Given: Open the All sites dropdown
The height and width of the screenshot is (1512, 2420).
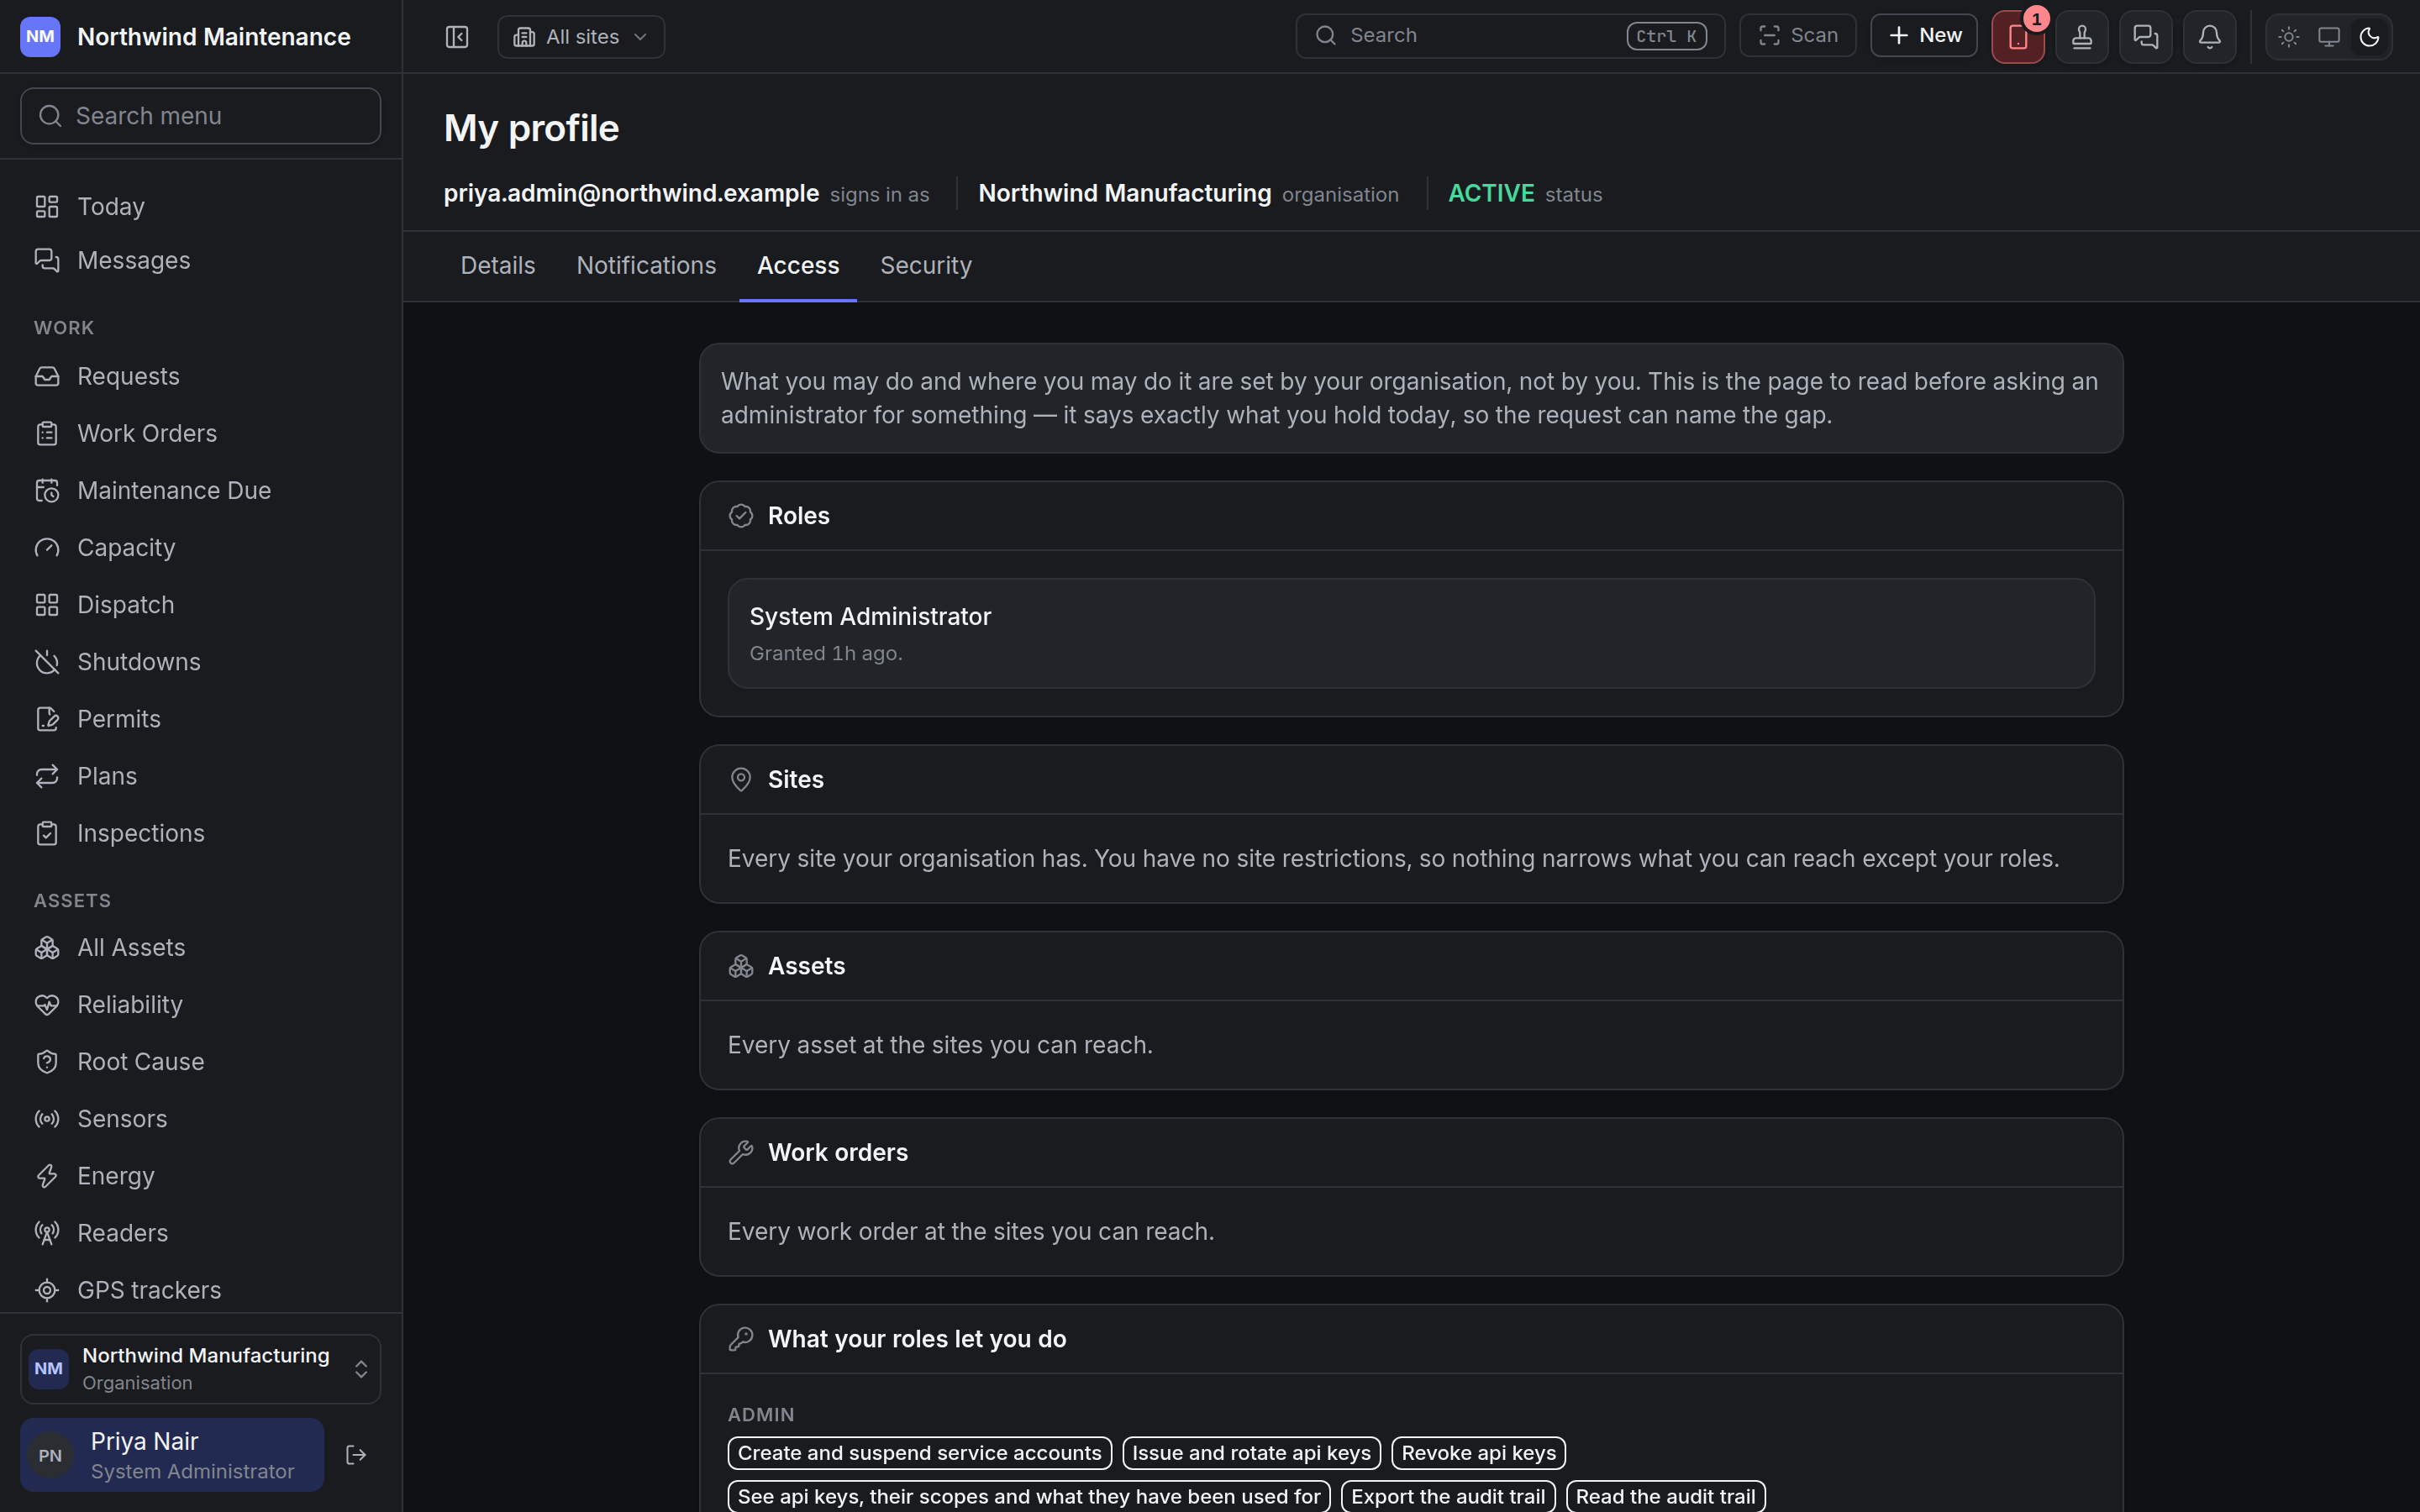Looking at the screenshot, I should 581,37.
